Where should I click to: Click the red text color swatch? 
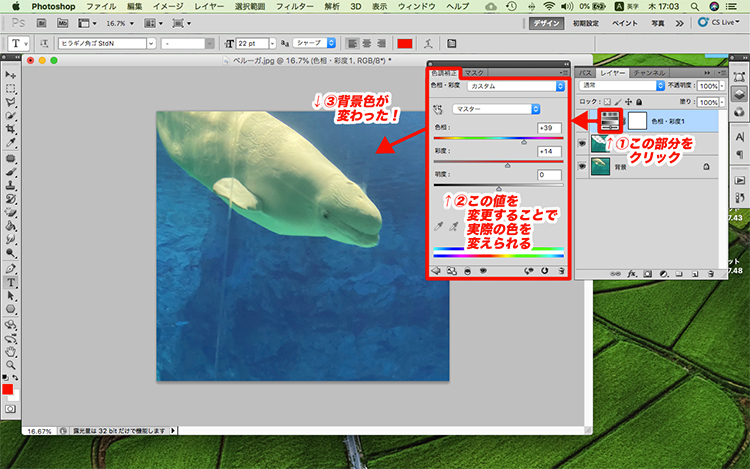[404, 43]
